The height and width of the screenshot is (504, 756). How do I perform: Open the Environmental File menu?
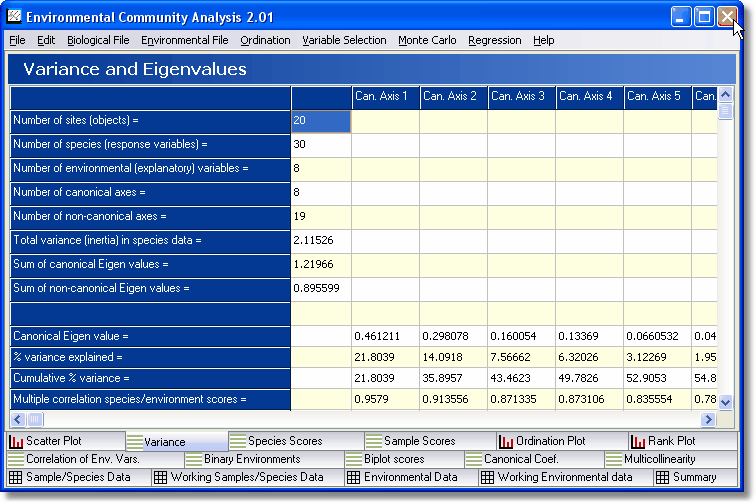185,40
